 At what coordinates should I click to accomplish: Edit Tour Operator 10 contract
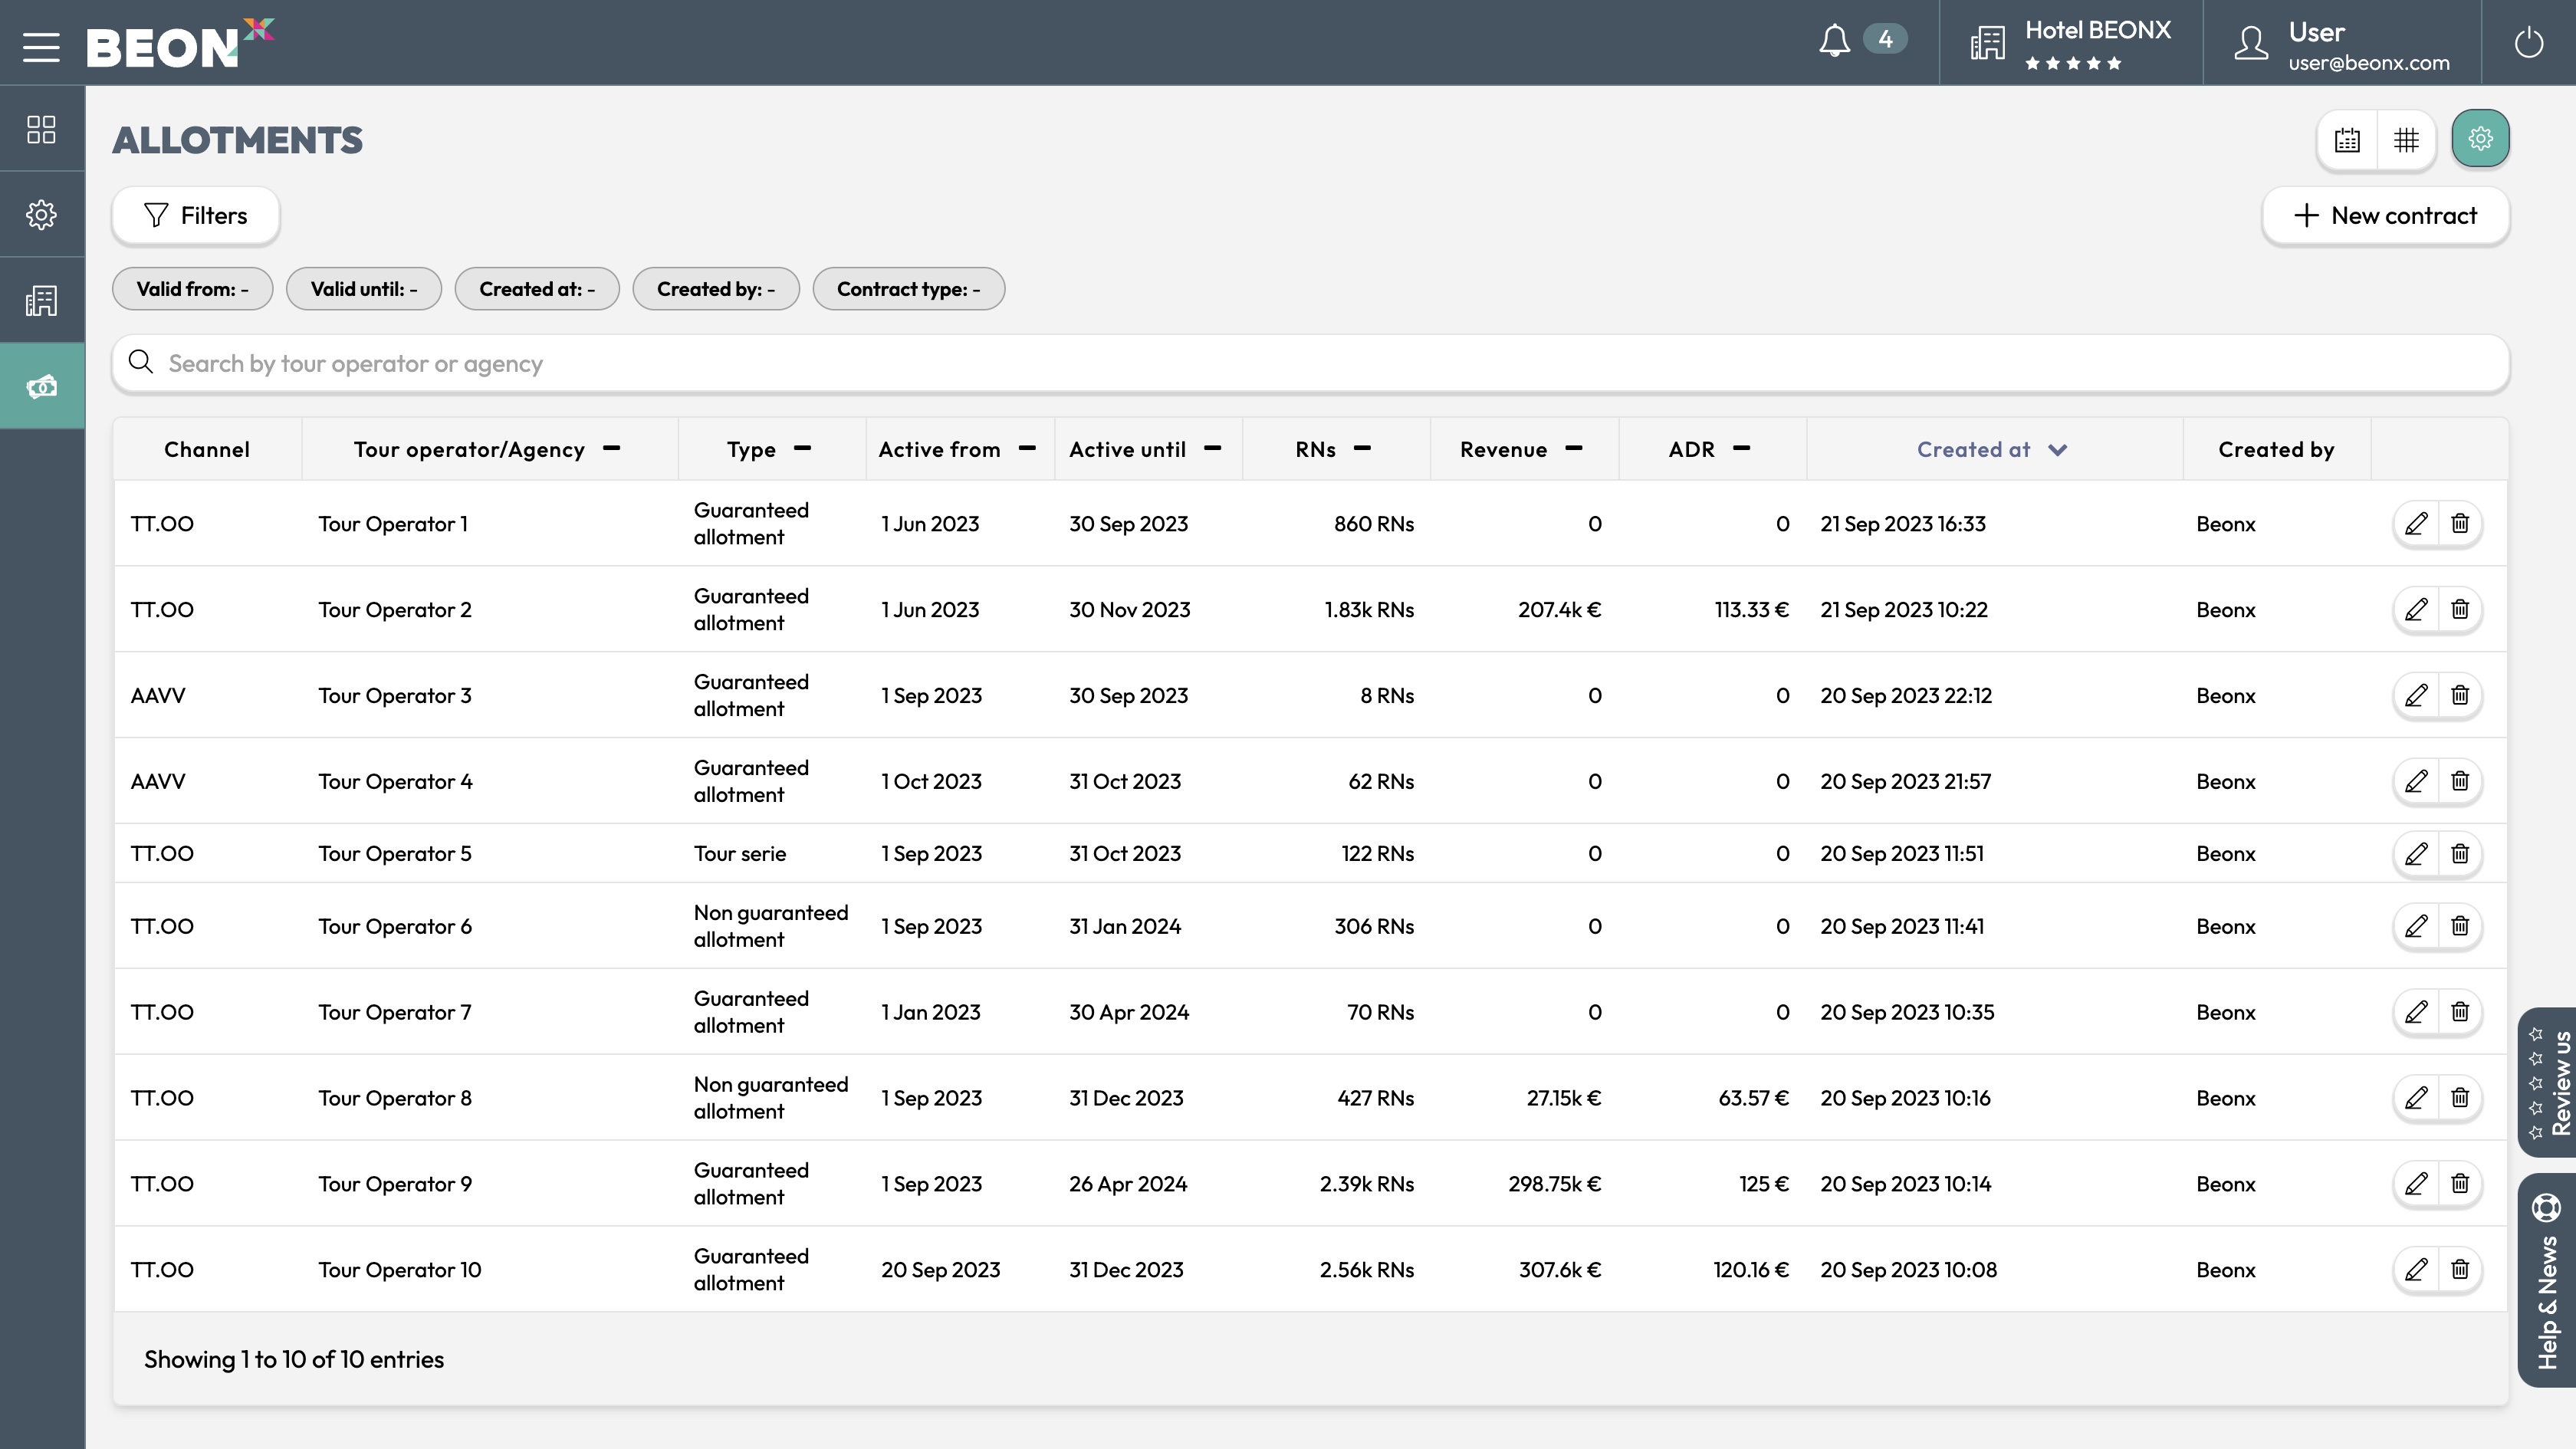pyautogui.click(x=2416, y=1270)
